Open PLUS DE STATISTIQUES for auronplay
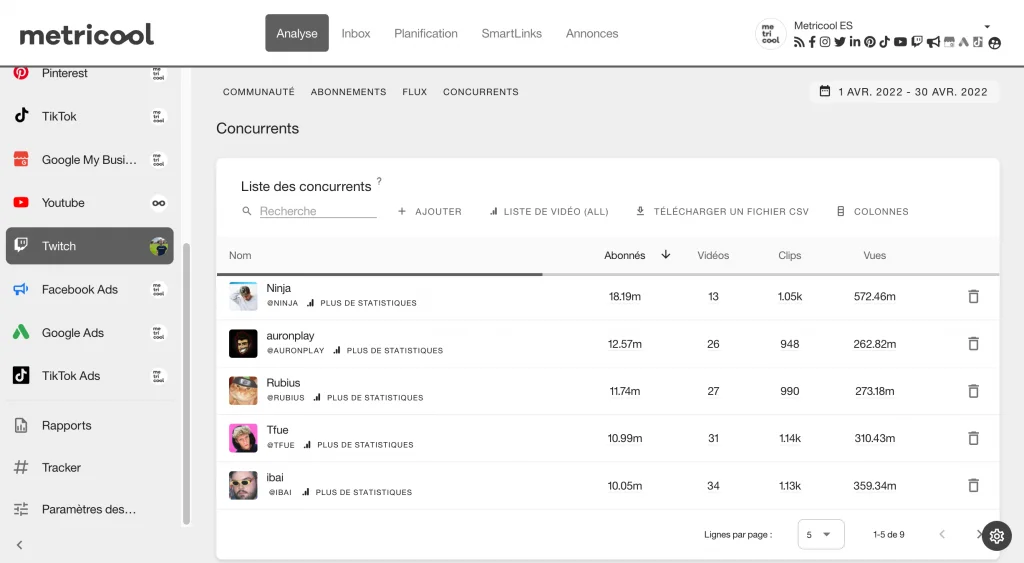1024x563 pixels. [x=388, y=351]
